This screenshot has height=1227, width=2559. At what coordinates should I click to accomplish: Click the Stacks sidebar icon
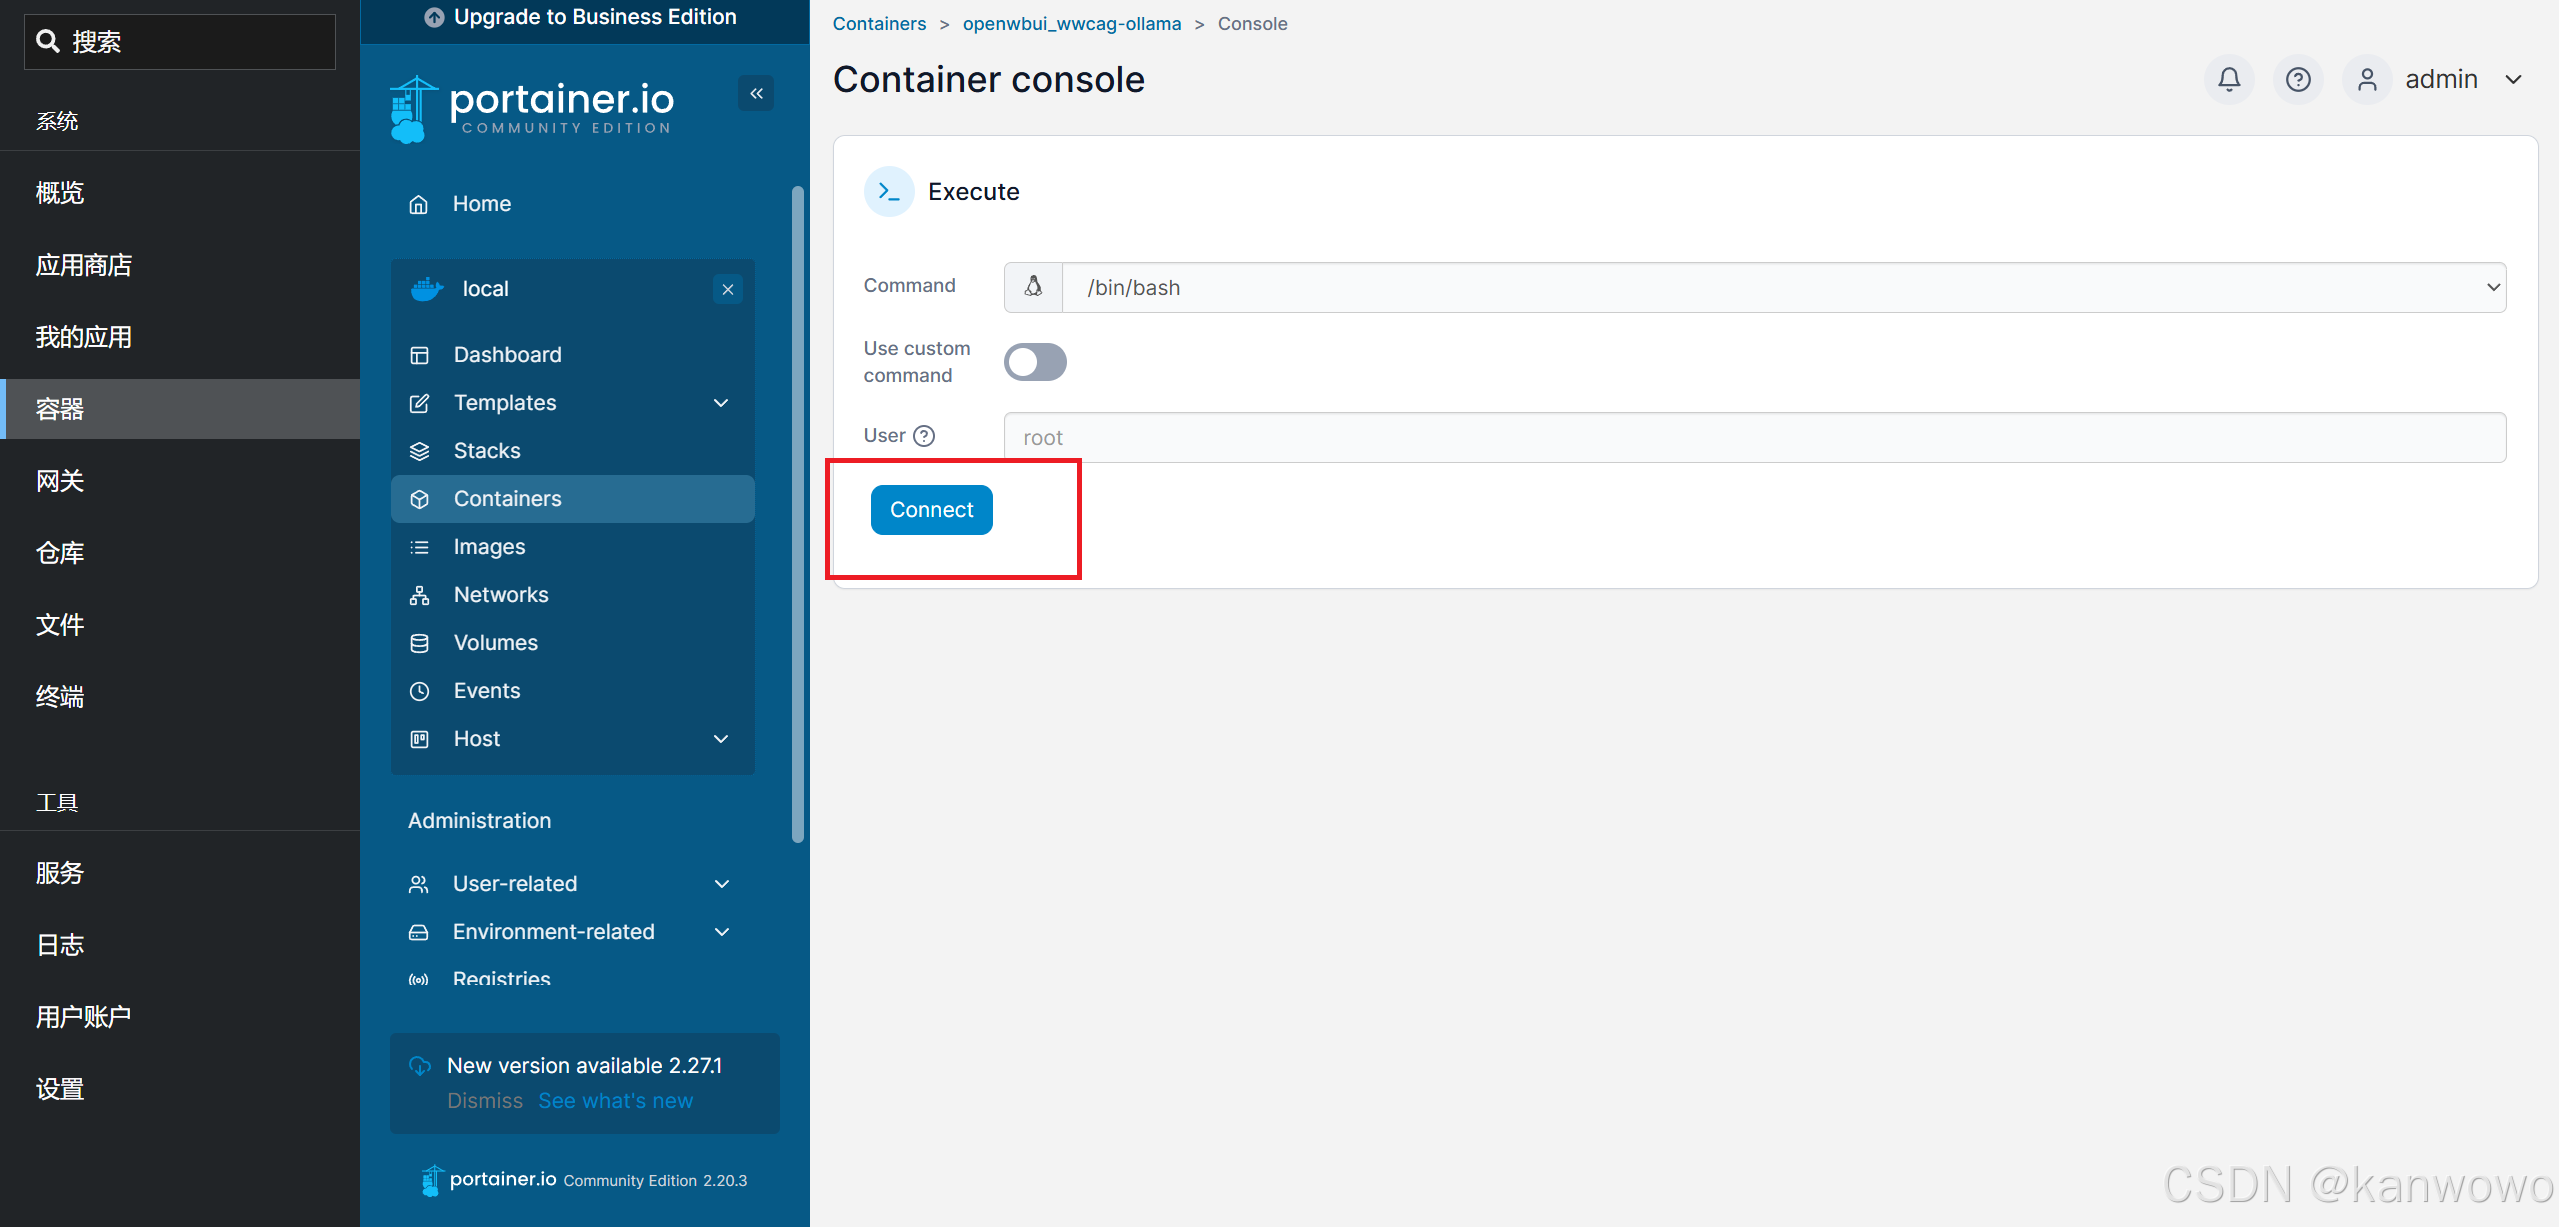pyautogui.click(x=418, y=450)
